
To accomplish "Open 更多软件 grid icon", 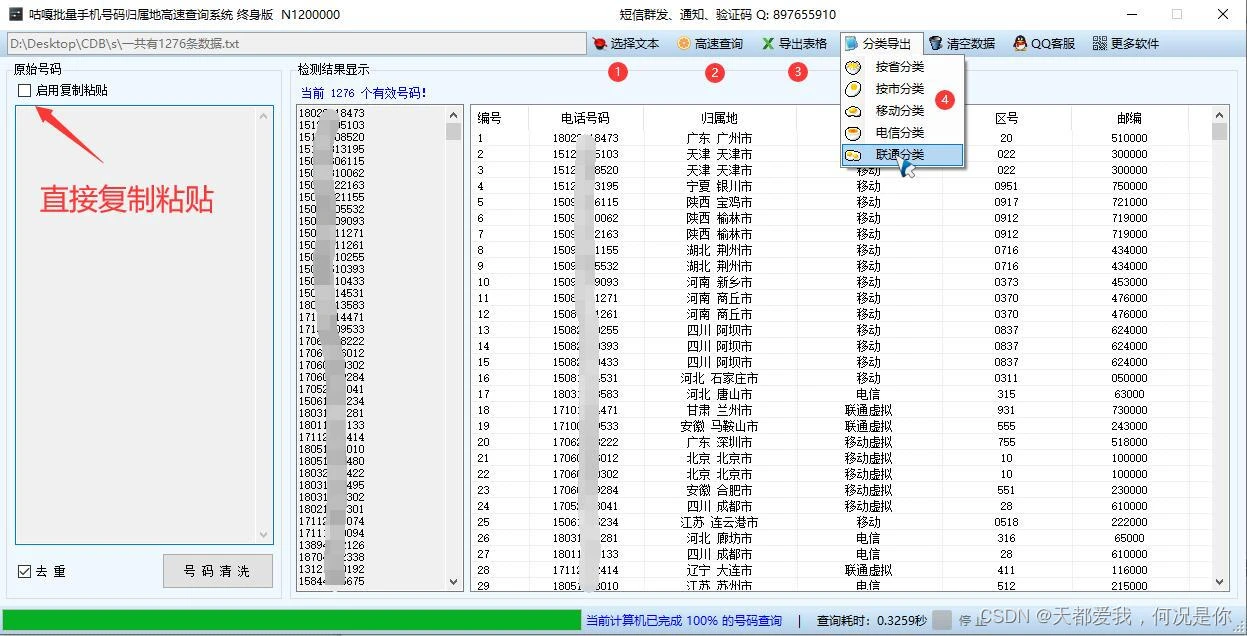I will [x=1100, y=44].
